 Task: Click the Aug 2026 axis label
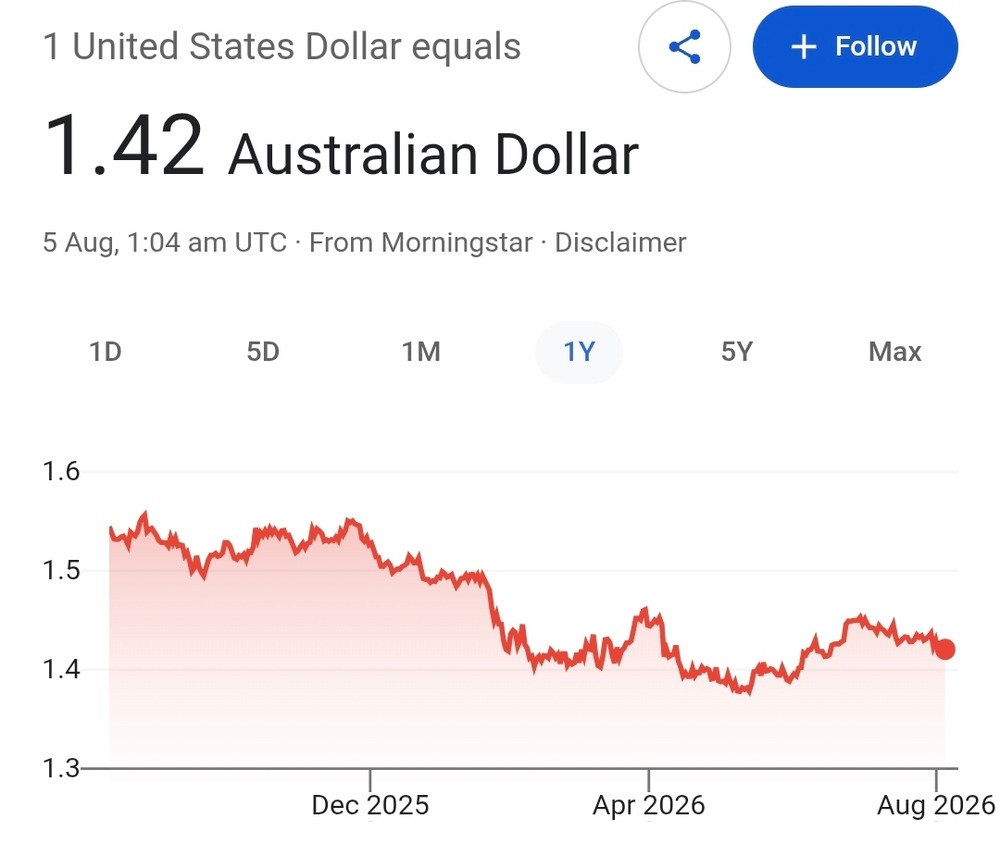coord(936,805)
